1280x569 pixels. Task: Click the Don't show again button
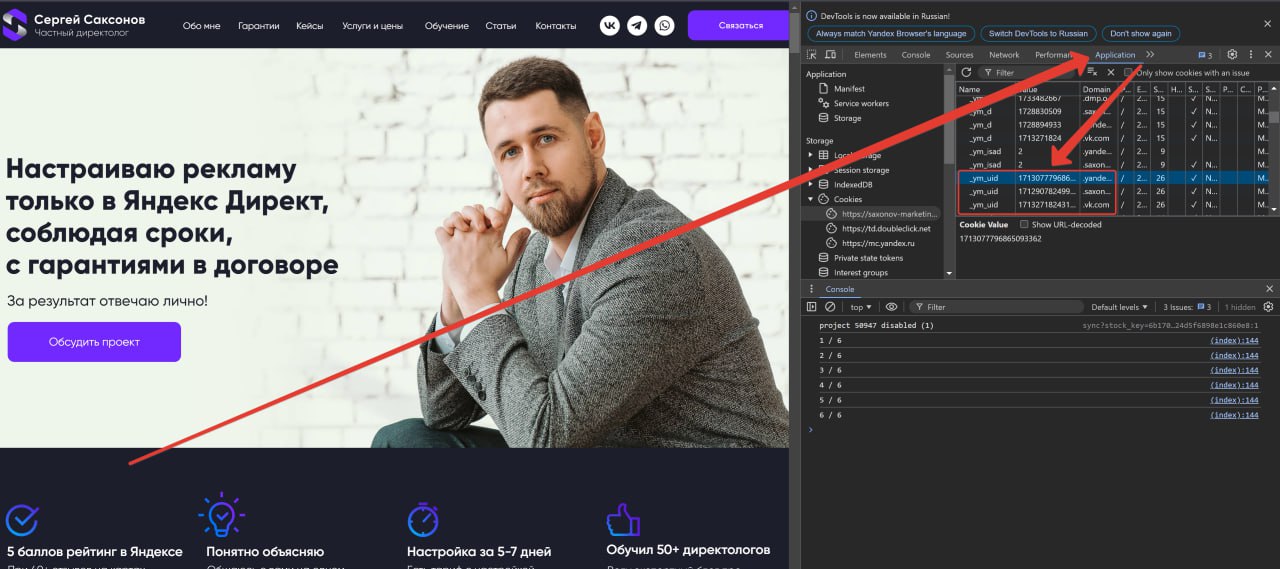tap(1141, 33)
